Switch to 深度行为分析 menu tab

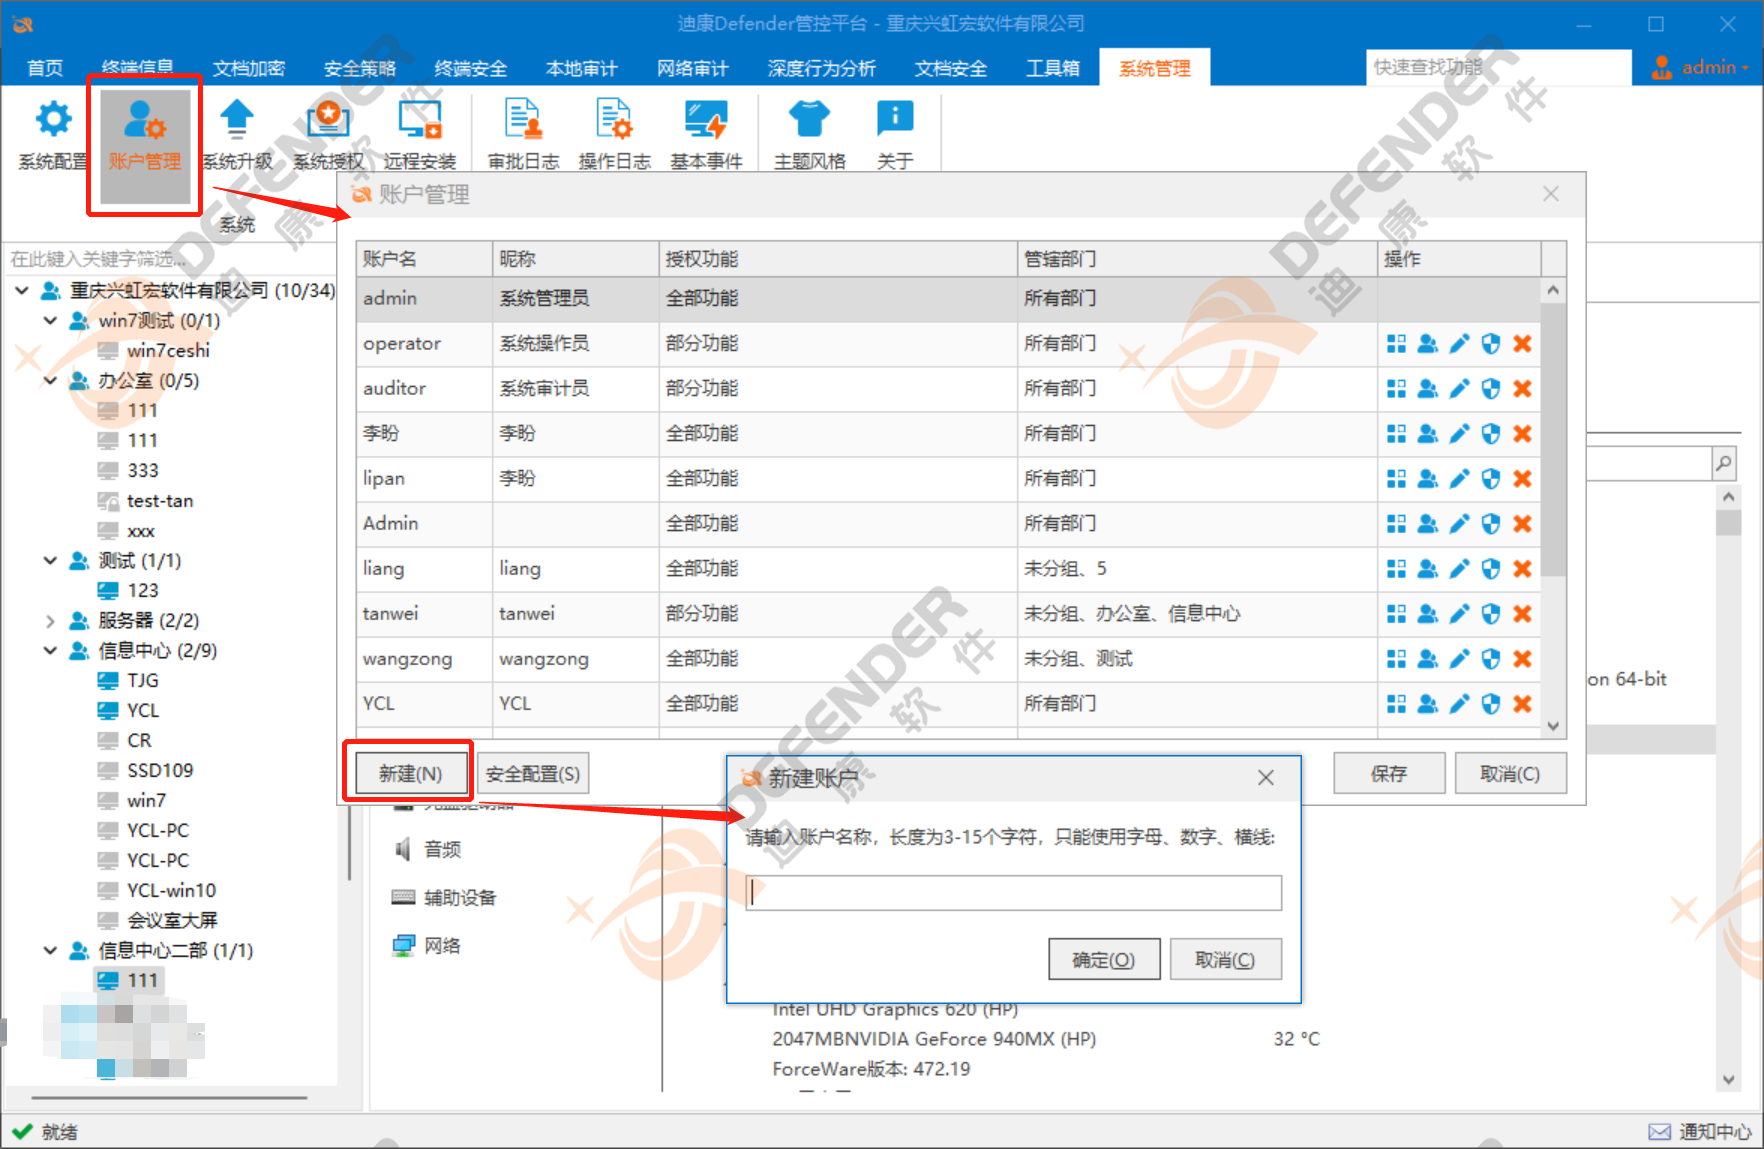tap(822, 68)
